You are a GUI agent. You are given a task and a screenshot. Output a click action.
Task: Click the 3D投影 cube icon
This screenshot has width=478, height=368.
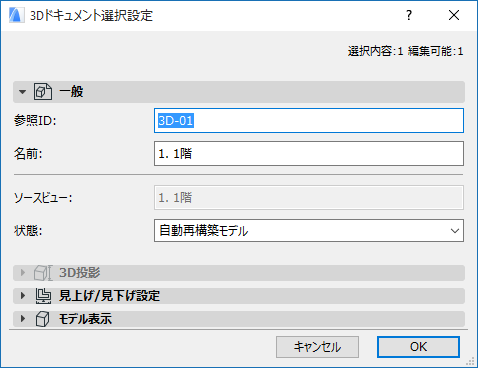(x=43, y=273)
